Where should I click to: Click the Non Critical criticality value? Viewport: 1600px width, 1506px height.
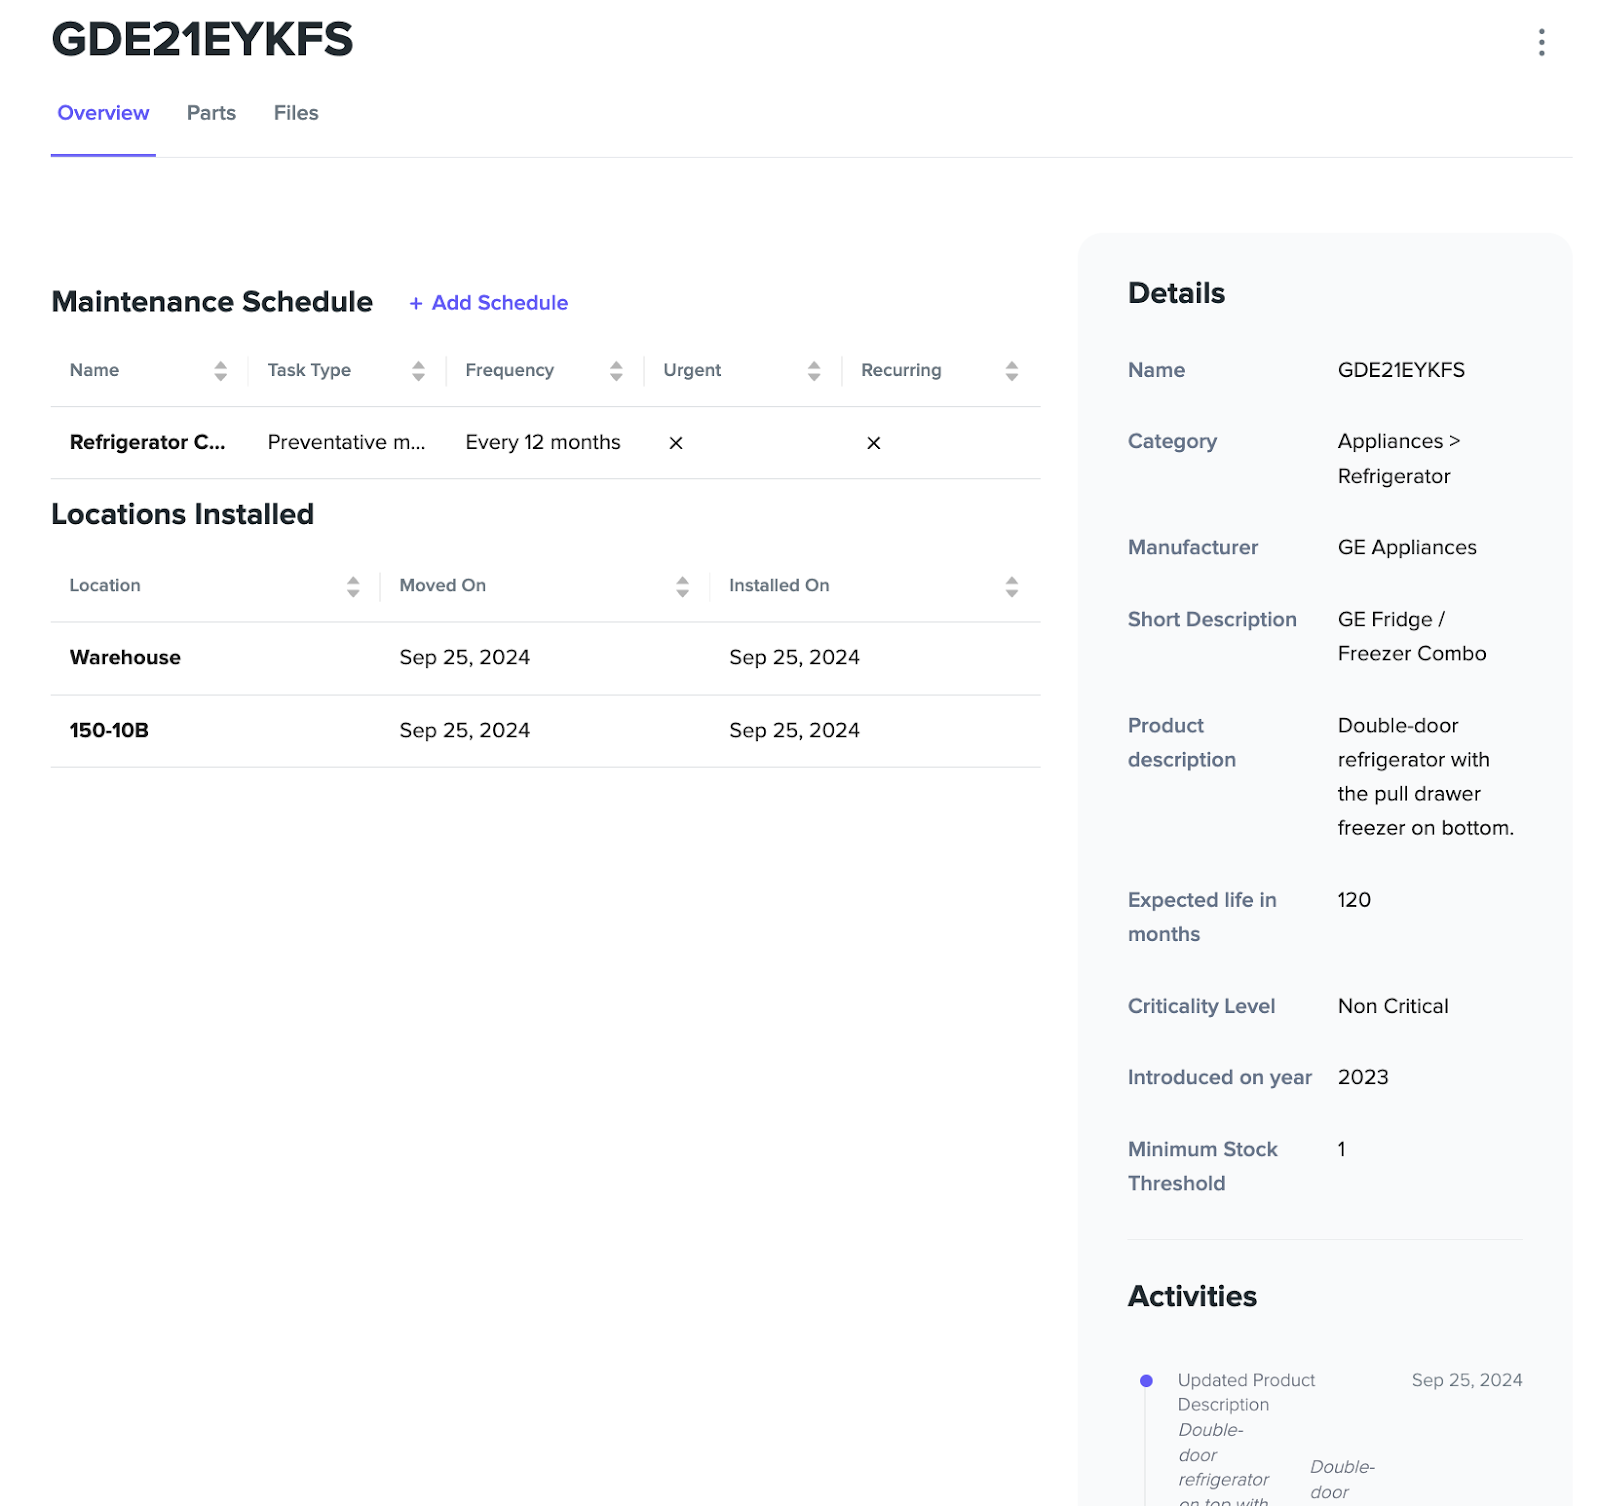click(x=1393, y=1006)
